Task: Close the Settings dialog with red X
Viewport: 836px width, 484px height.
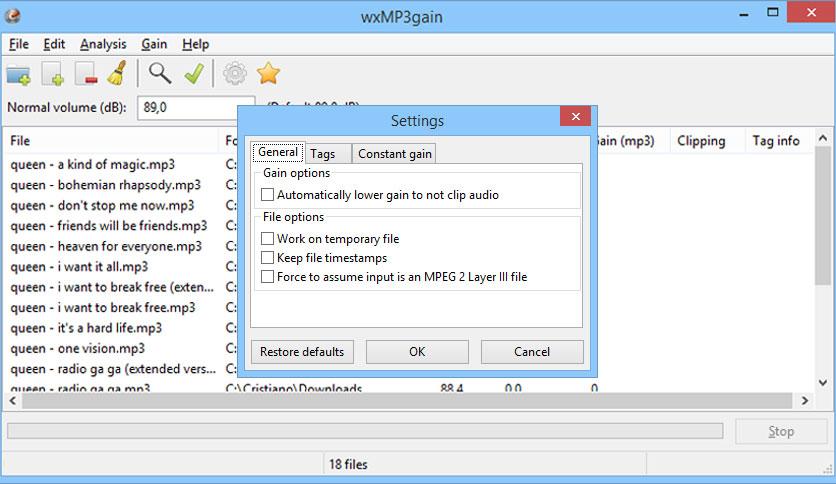Action: click(x=575, y=116)
